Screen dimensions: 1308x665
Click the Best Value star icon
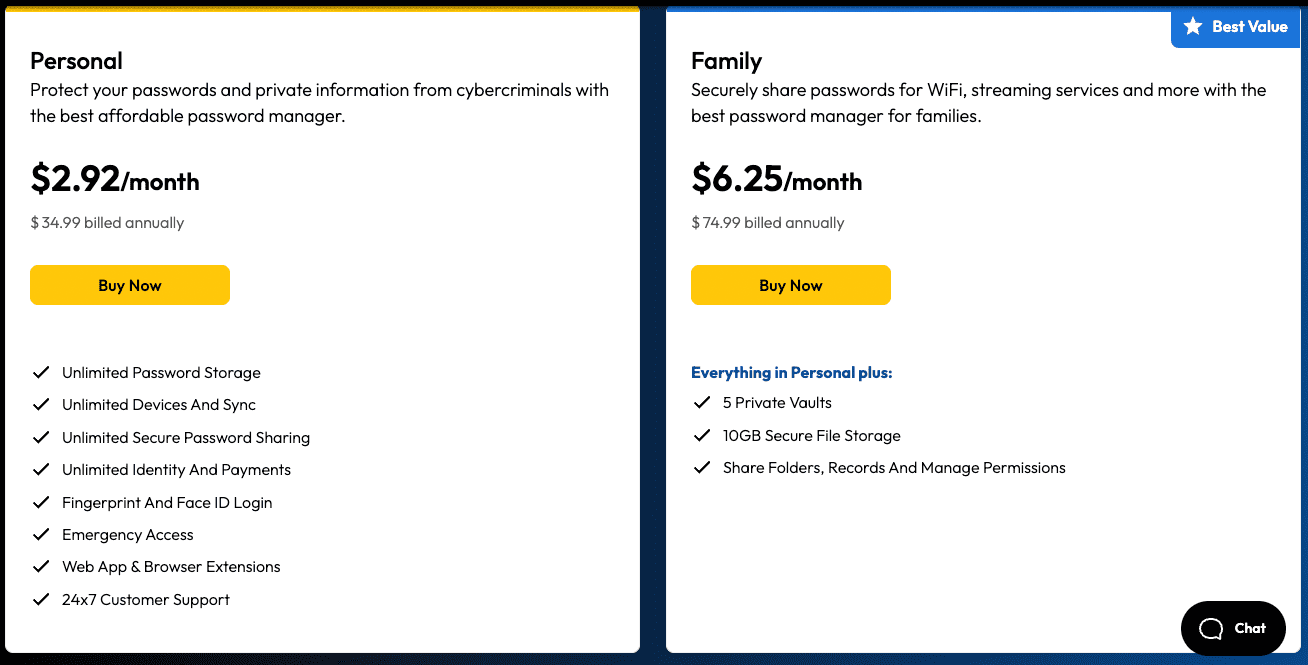pyautogui.click(x=1193, y=27)
